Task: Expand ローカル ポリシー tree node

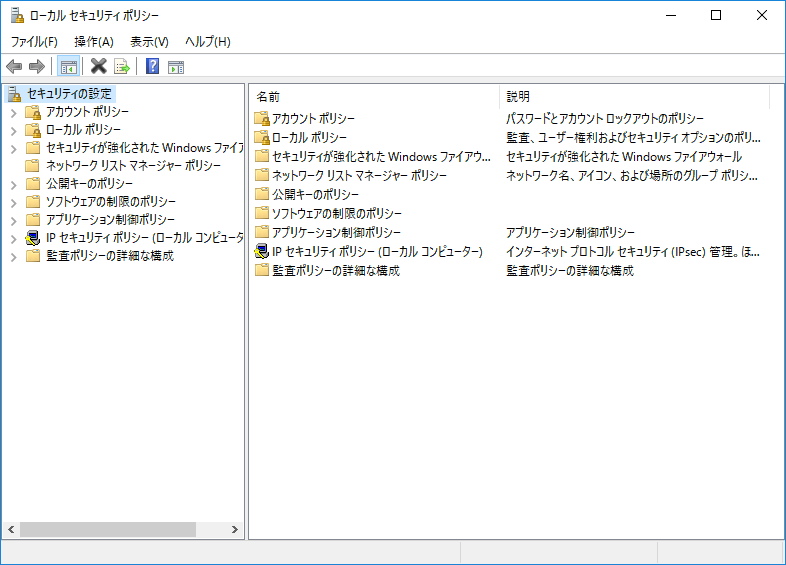Action: pos(14,130)
